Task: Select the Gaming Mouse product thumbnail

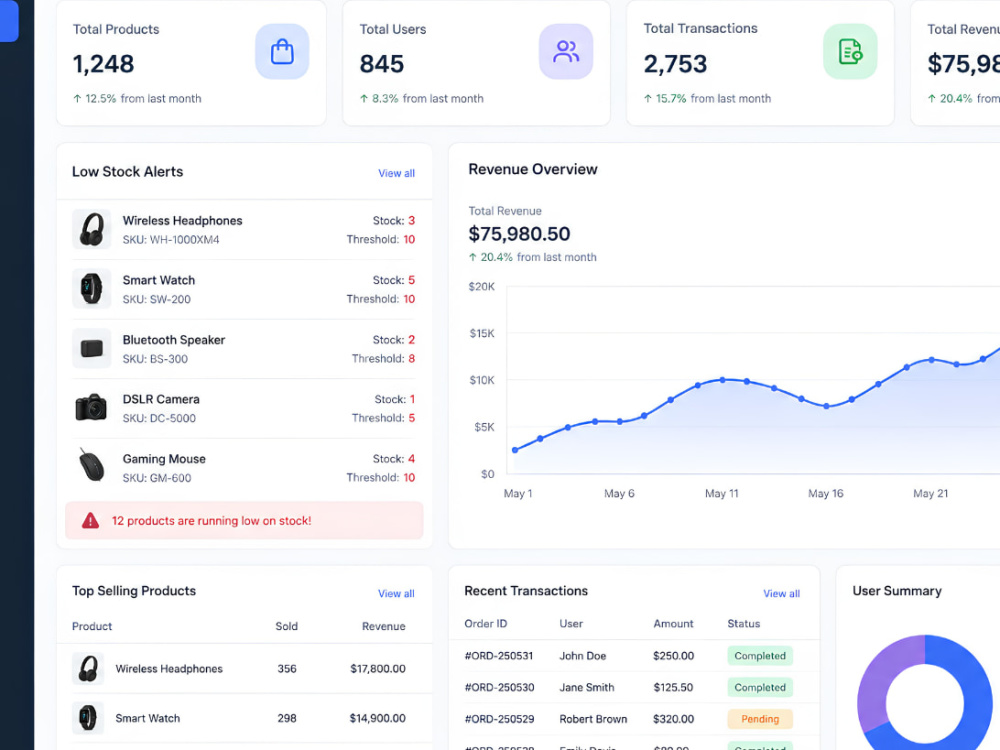Action: (92, 465)
